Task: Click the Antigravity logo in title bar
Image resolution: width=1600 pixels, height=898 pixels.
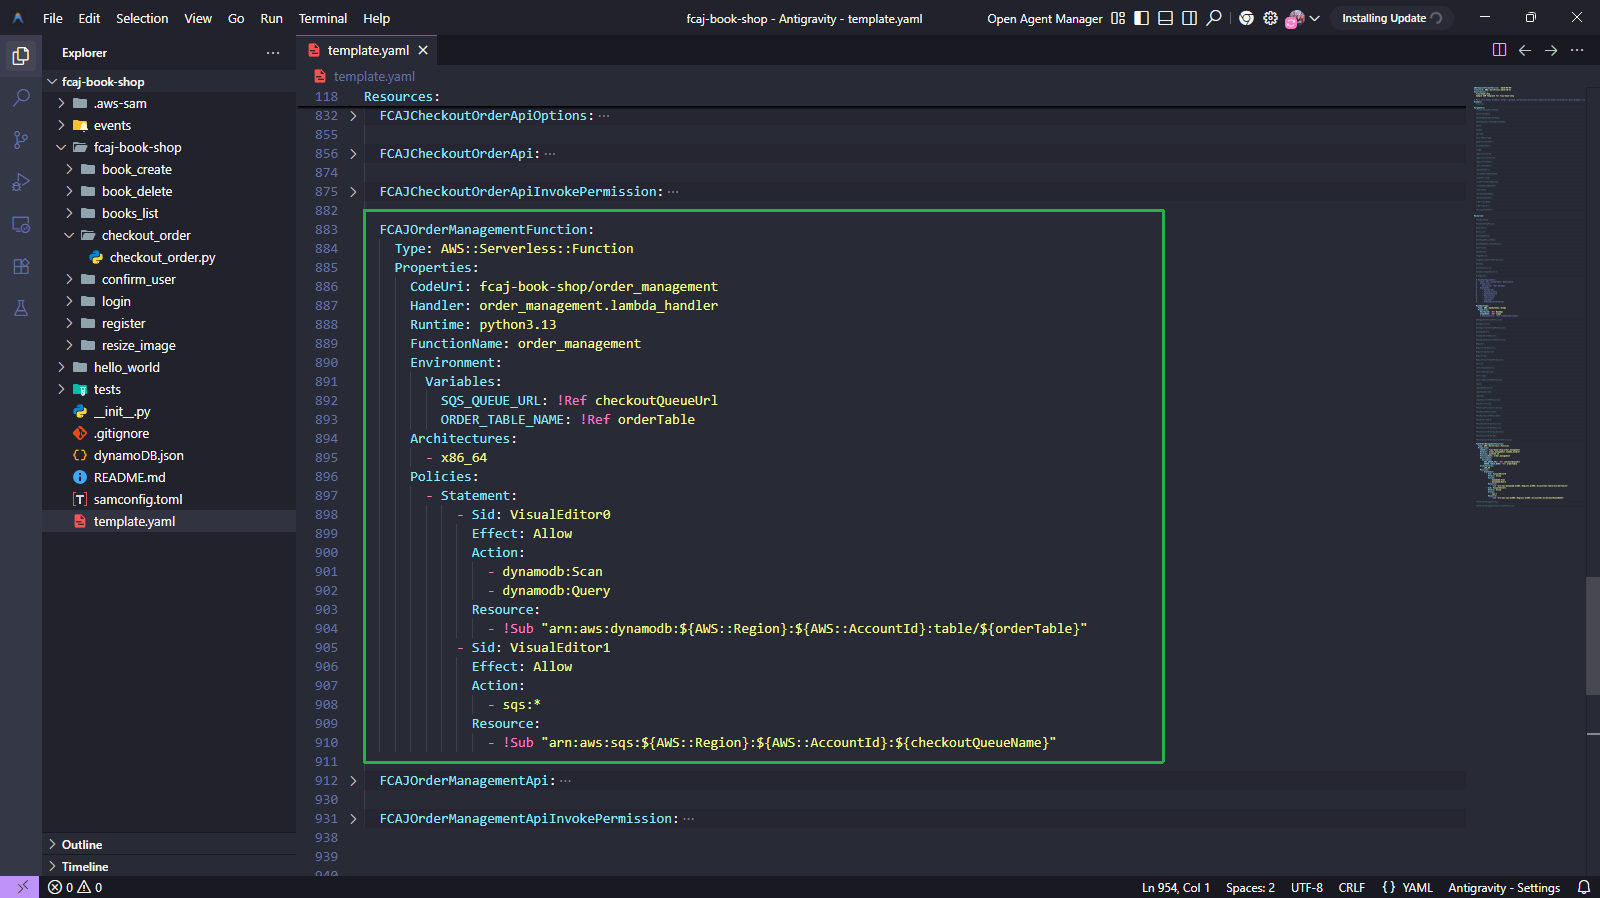Action: click(x=18, y=18)
